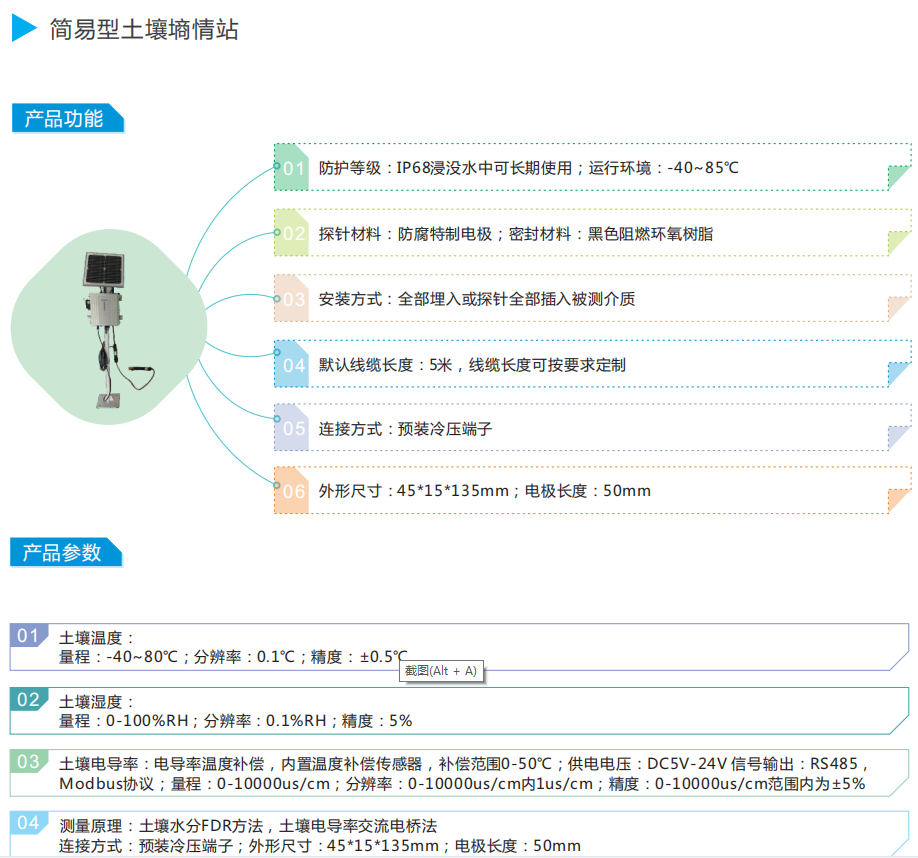
Task: Click the 截图(Alt + A) tooltip button
Action: 441,671
